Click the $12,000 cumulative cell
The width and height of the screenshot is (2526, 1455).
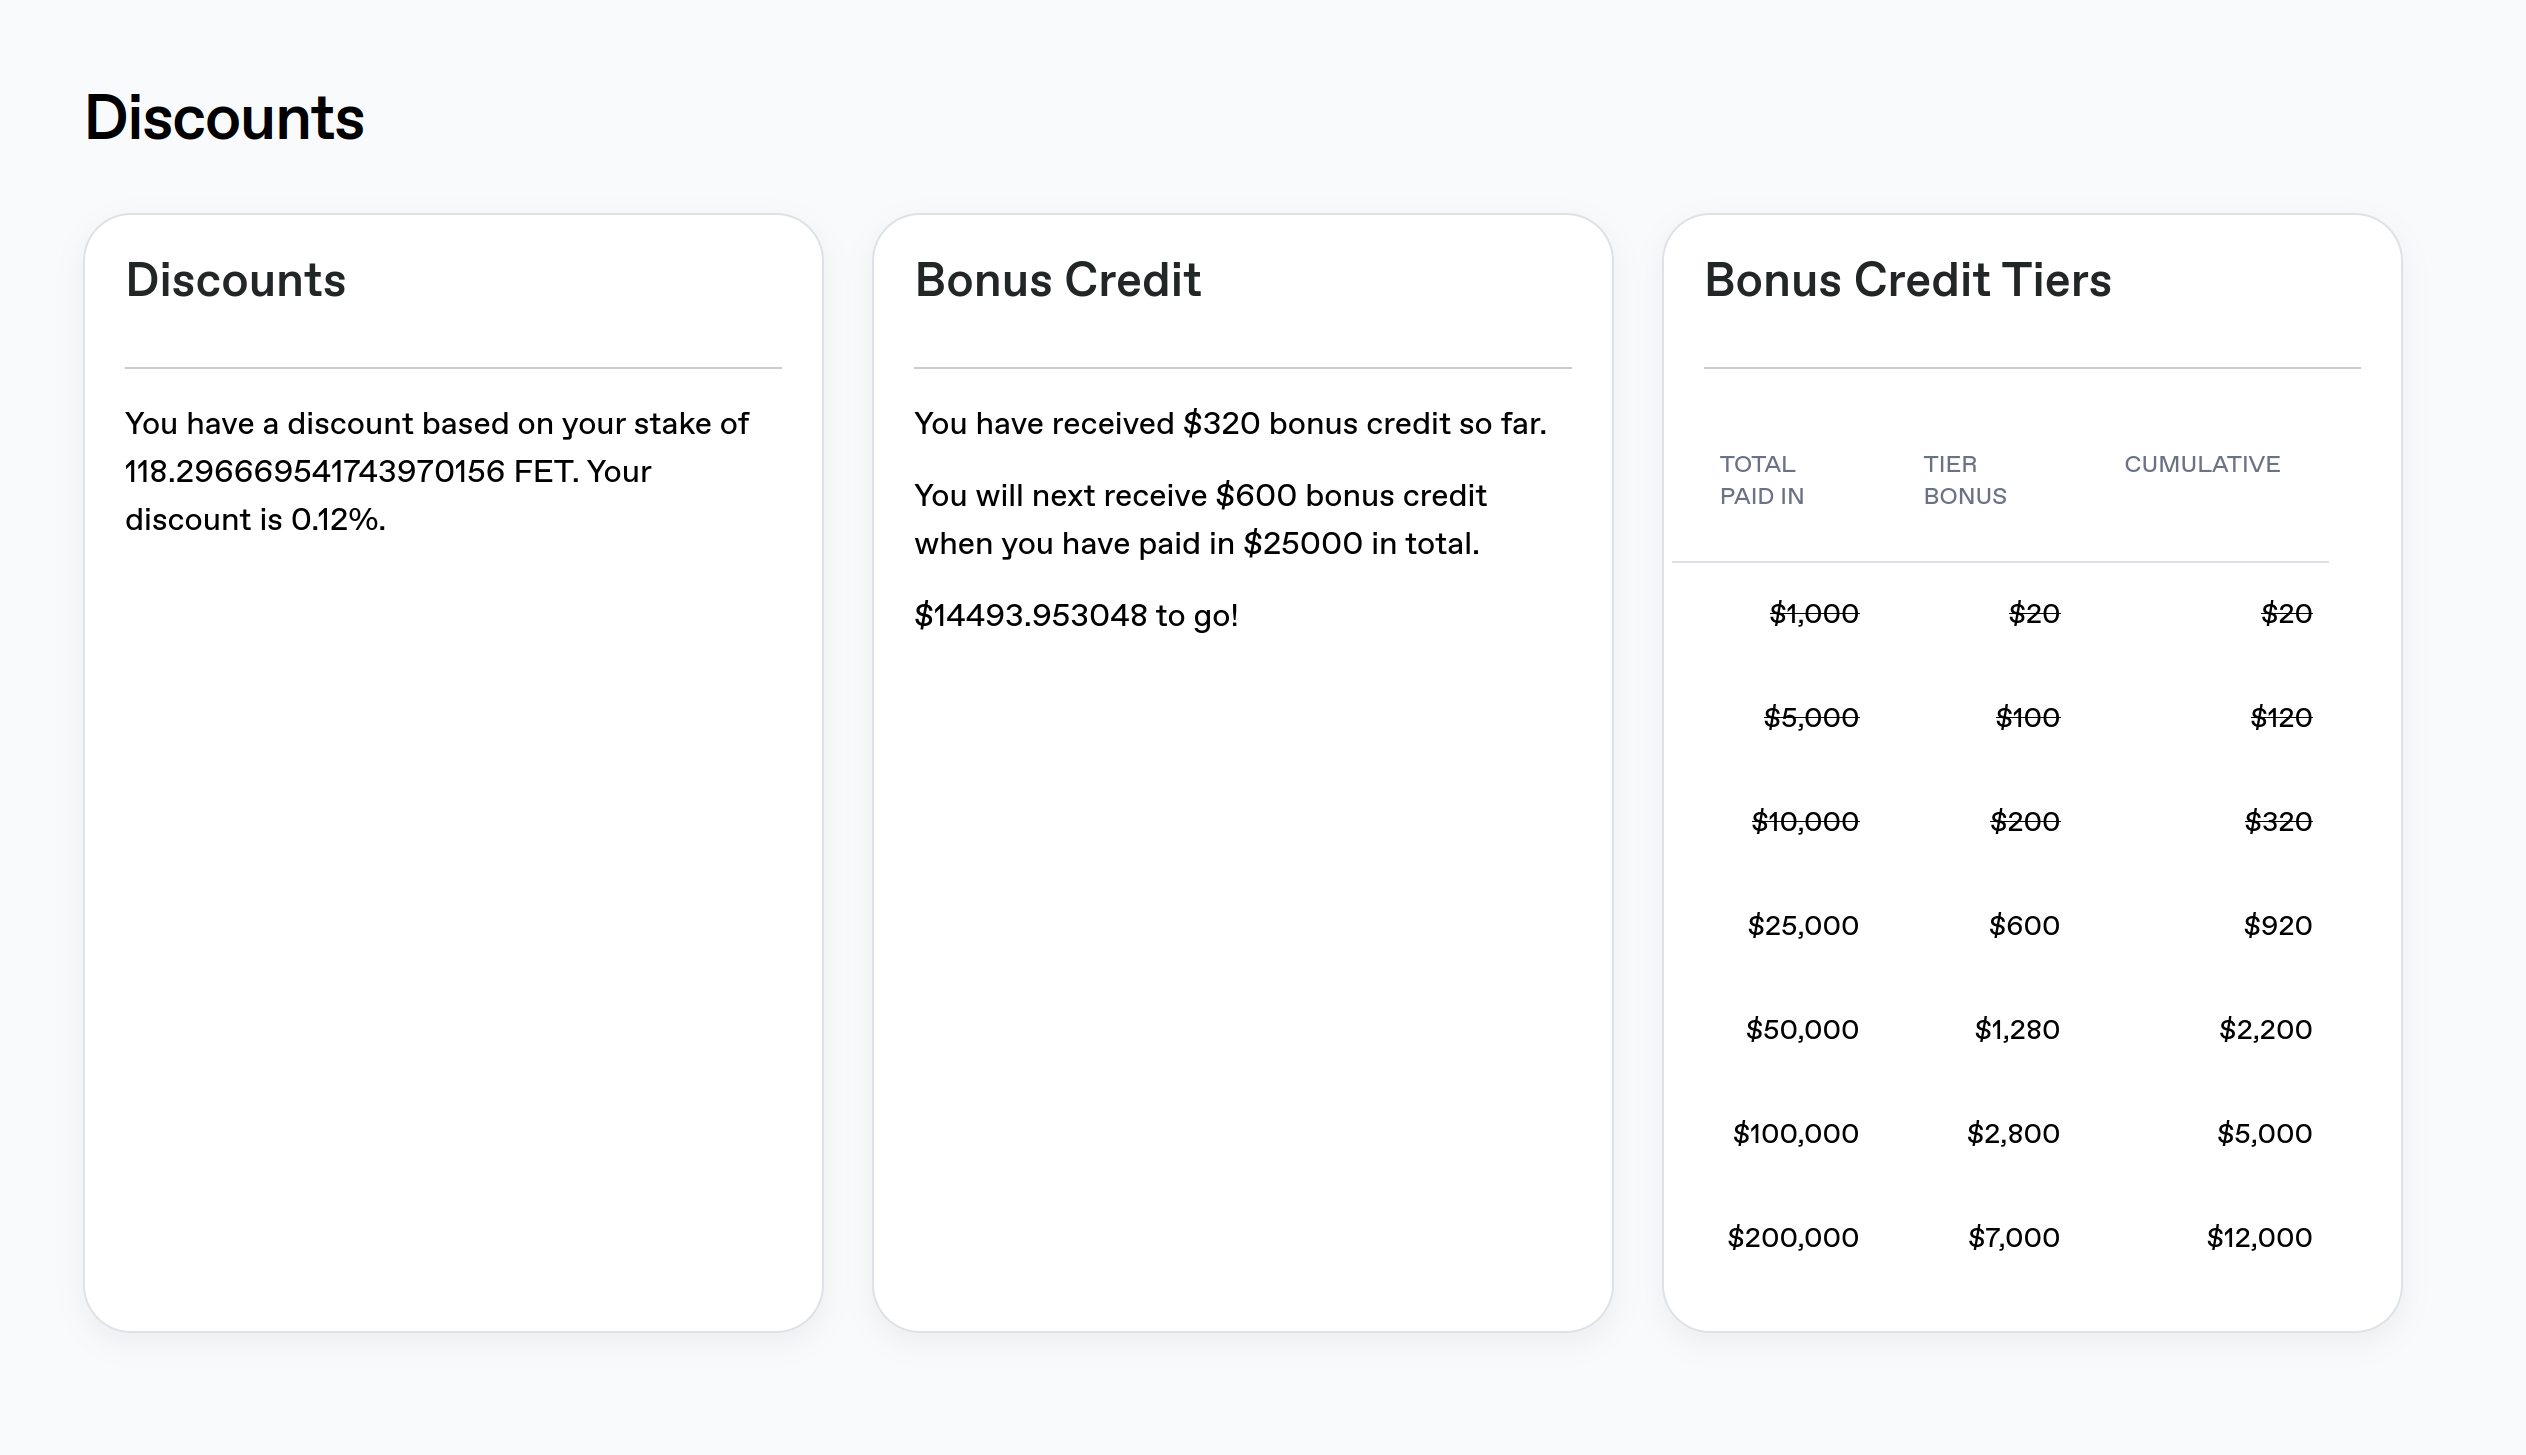(2258, 1237)
